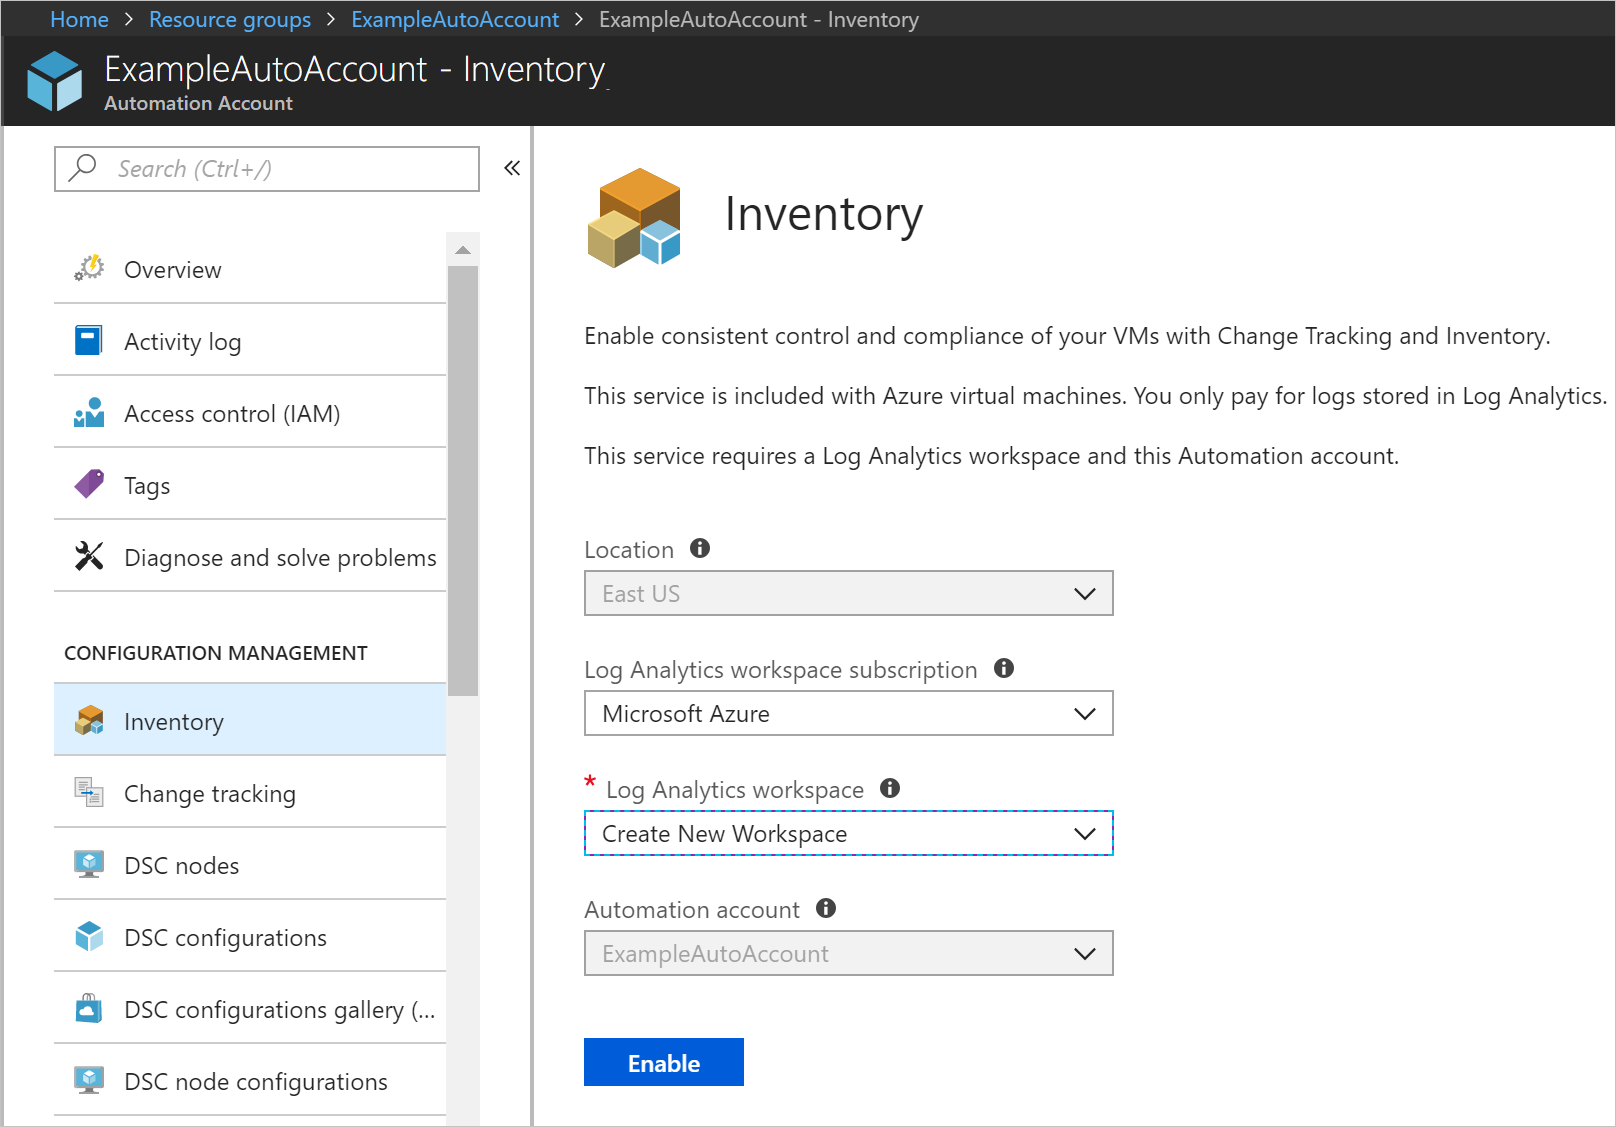Click the Automation account info icon
The width and height of the screenshot is (1616, 1127).
pos(825,908)
